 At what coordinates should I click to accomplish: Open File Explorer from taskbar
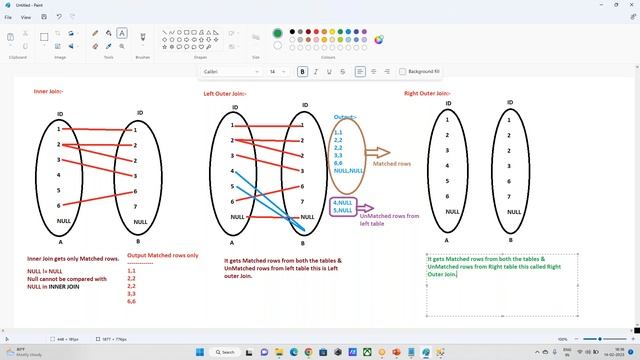279,352
